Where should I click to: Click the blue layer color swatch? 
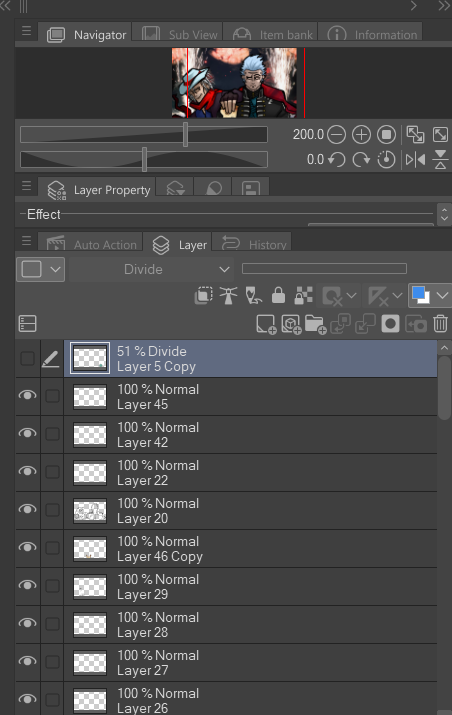420,295
